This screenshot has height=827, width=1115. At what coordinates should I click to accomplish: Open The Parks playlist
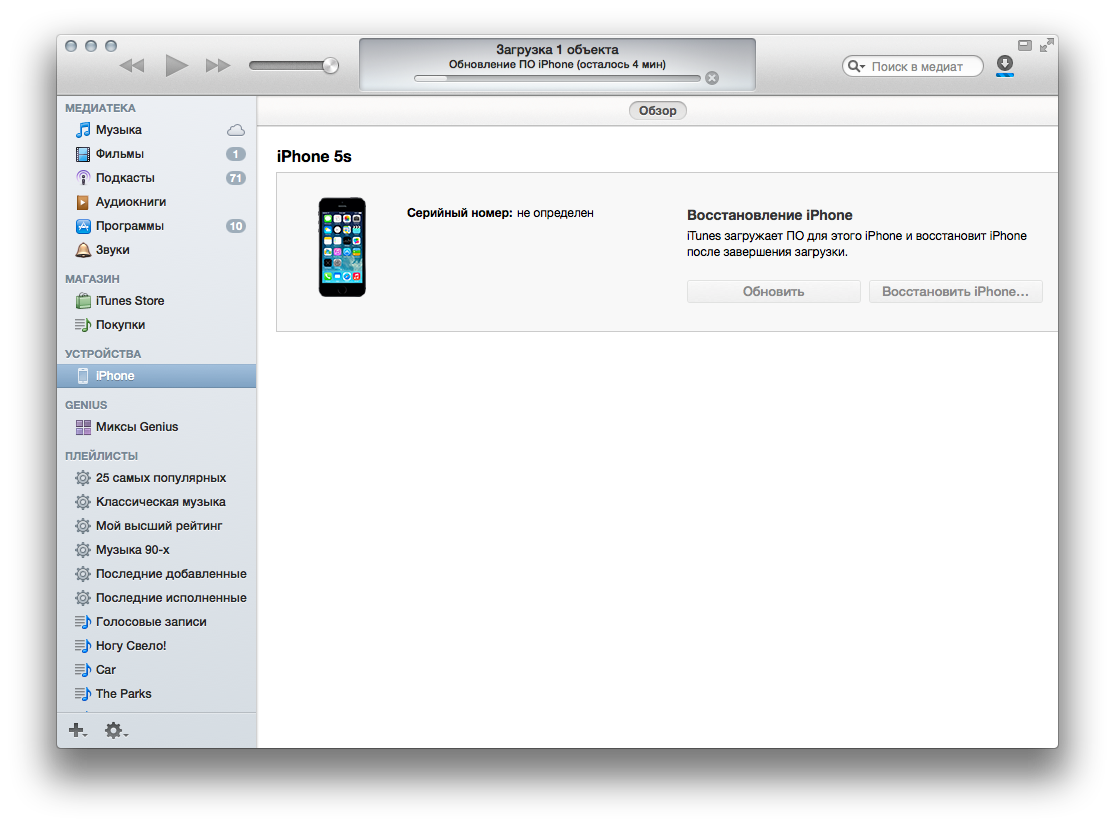(x=156, y=694)
